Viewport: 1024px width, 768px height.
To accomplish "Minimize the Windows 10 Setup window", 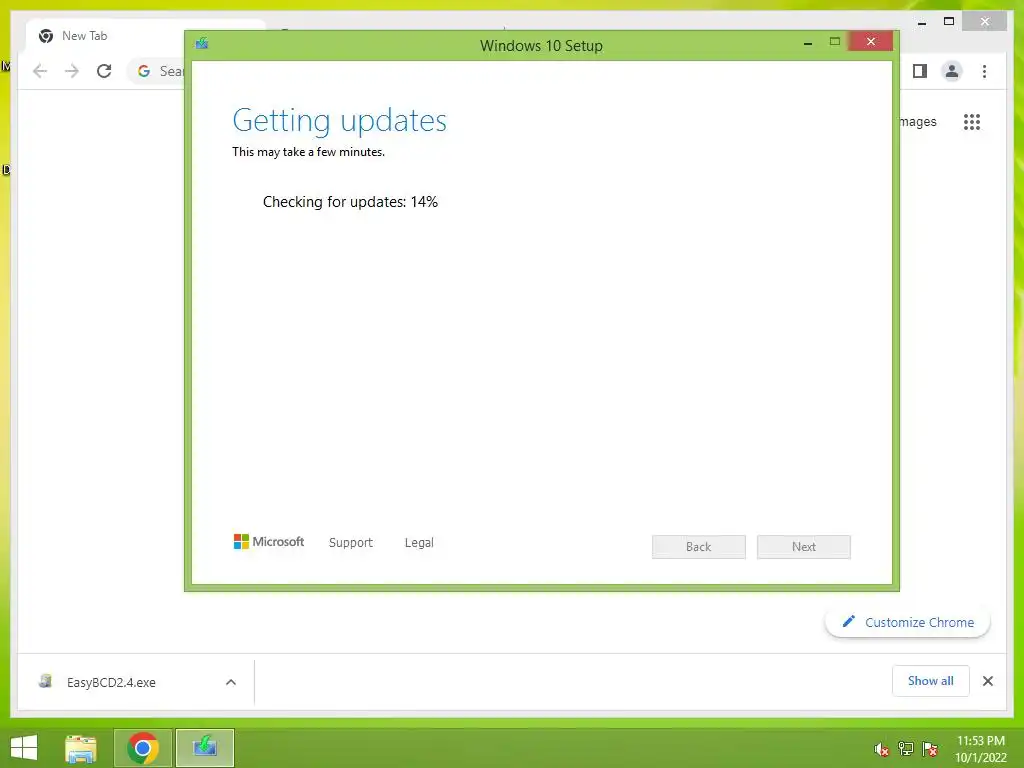I will [808, 42].
